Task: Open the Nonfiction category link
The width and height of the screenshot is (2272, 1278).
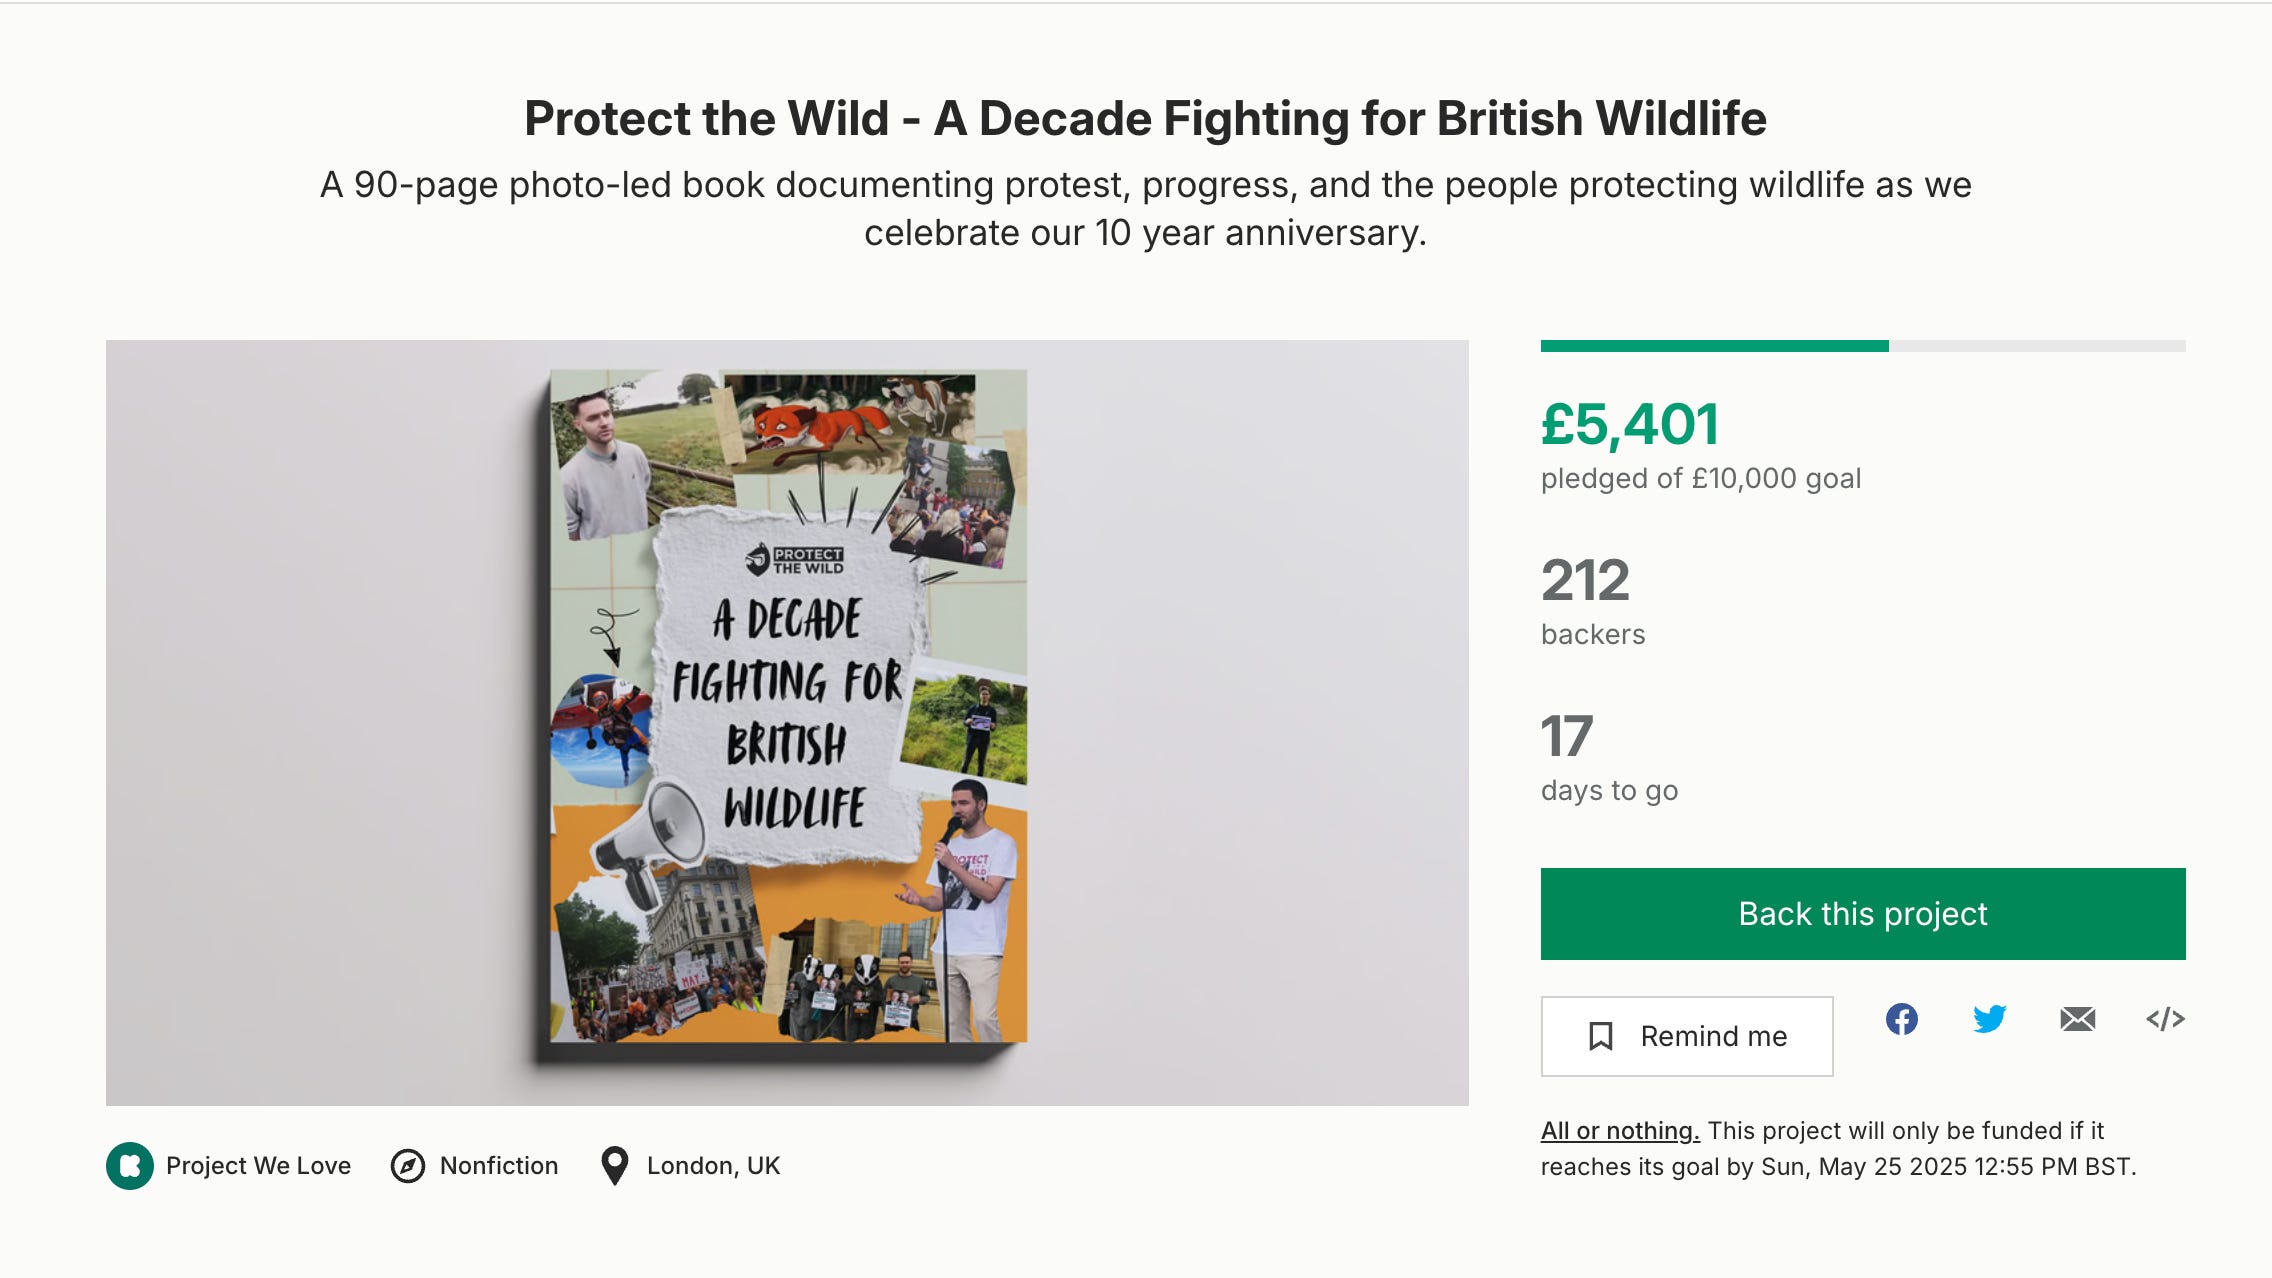Action: click(499, 1166)
